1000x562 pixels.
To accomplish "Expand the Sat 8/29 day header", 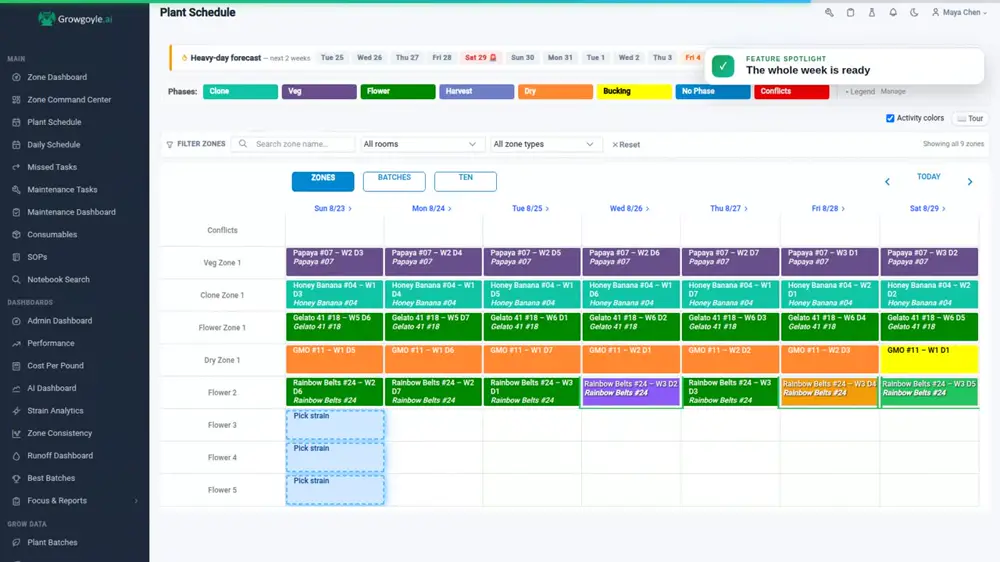I will point(927,209).
